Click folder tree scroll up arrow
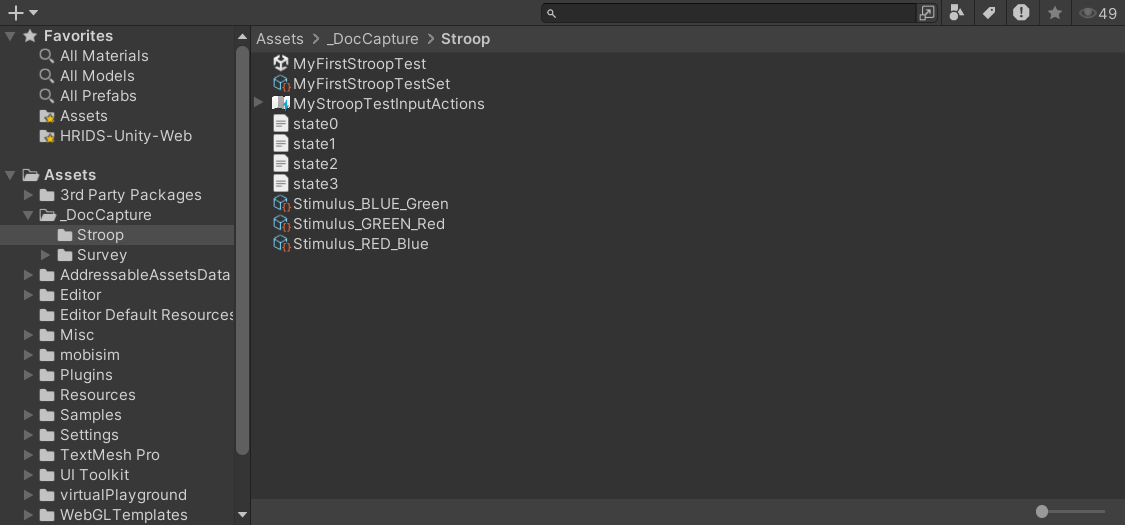The width and height of the screenshot is (1125, 525). coord(243,37)
